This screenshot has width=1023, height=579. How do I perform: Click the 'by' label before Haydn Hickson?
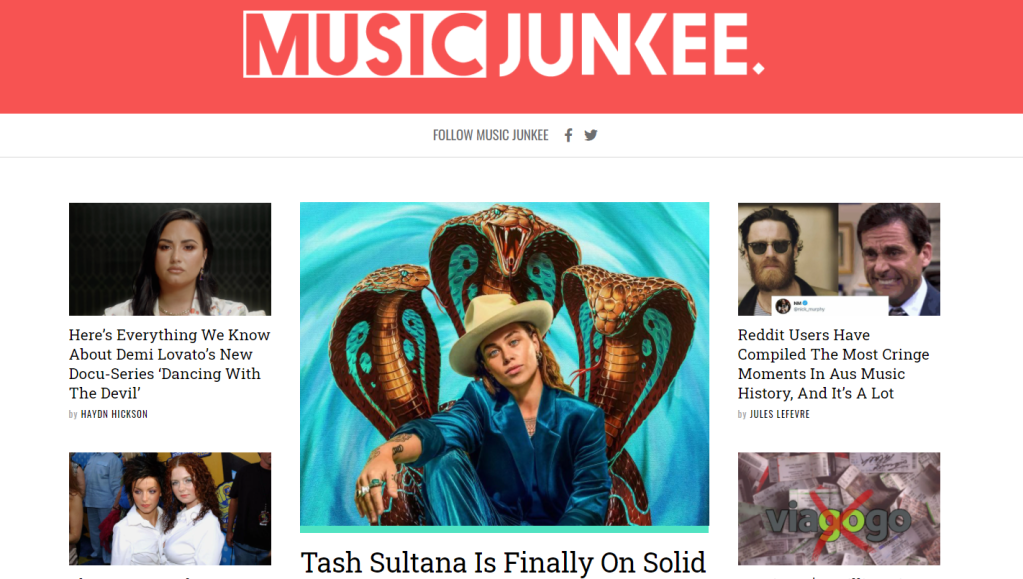tap(73, 415)
